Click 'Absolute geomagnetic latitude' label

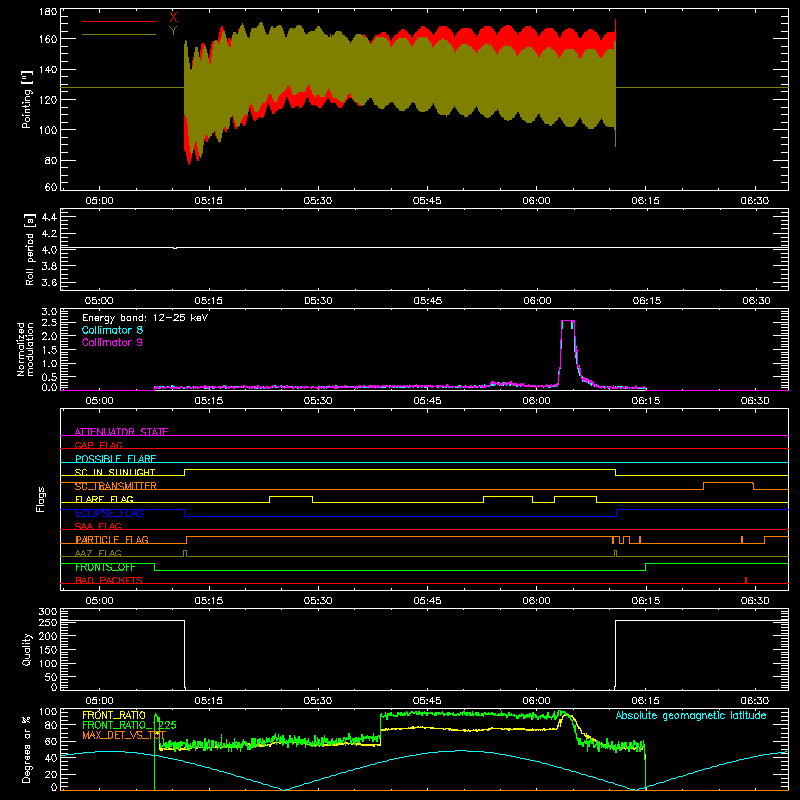691,715
